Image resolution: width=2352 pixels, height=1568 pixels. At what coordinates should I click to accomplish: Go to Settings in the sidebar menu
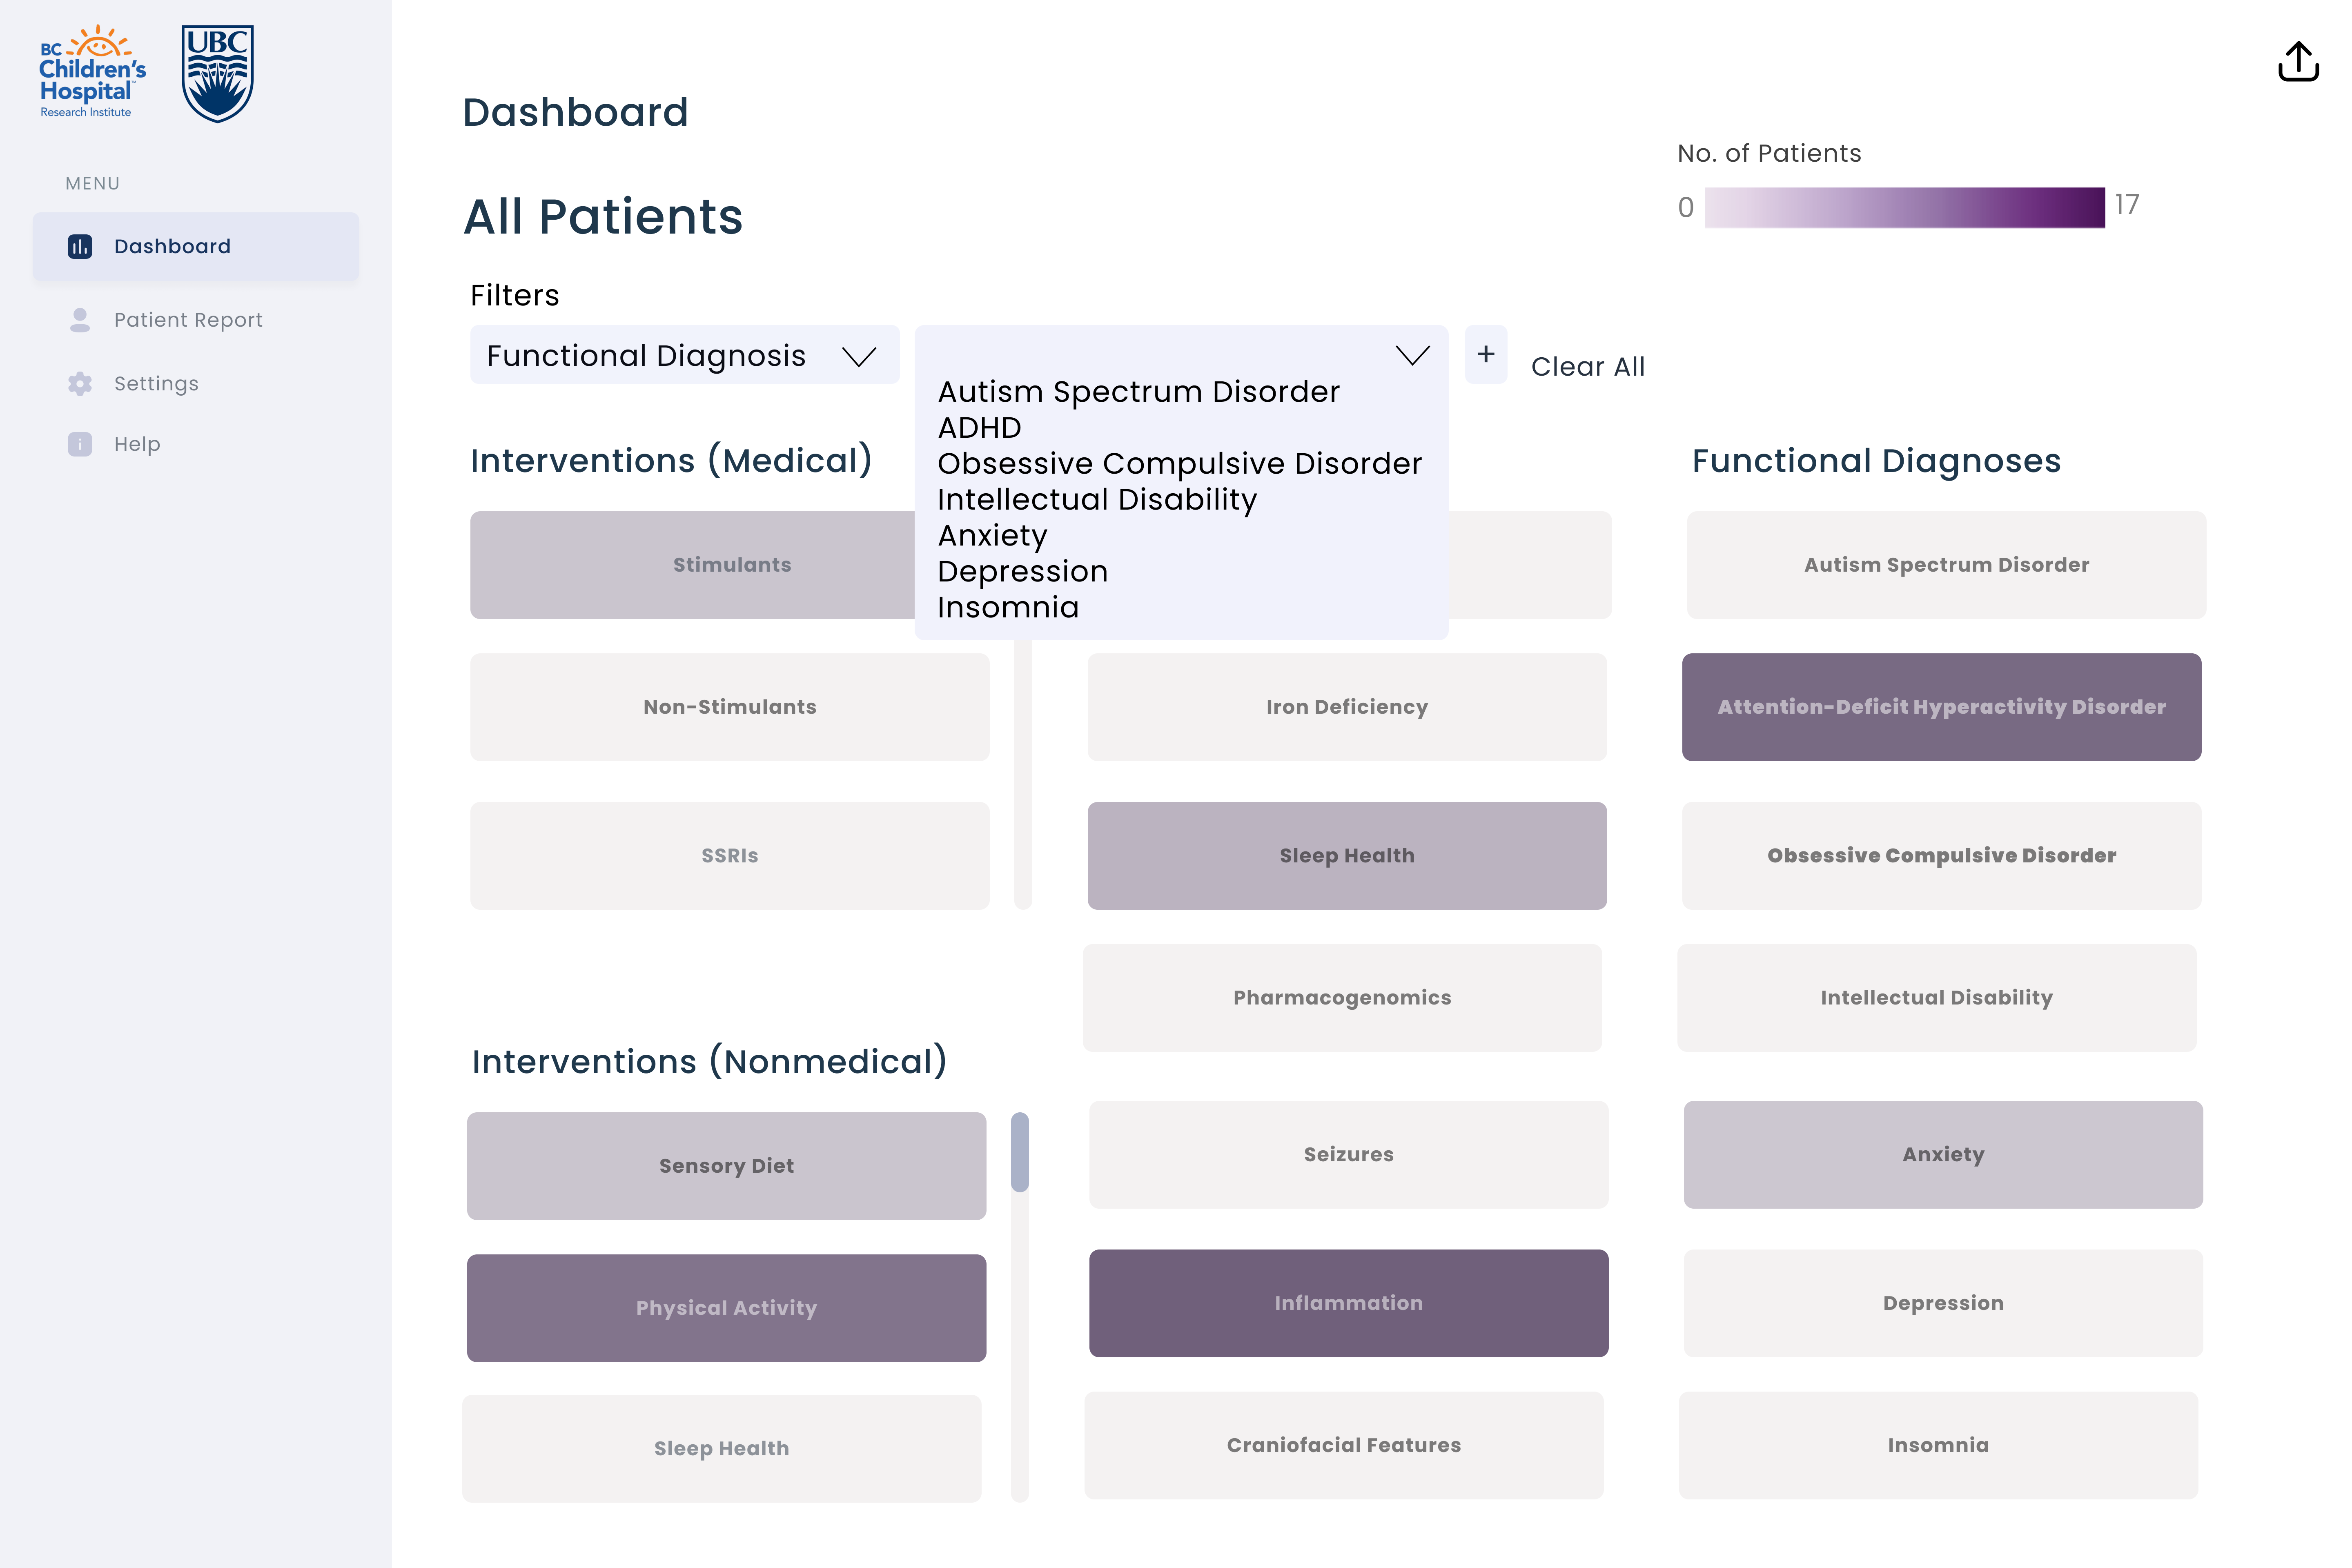(x=156, y=384)
